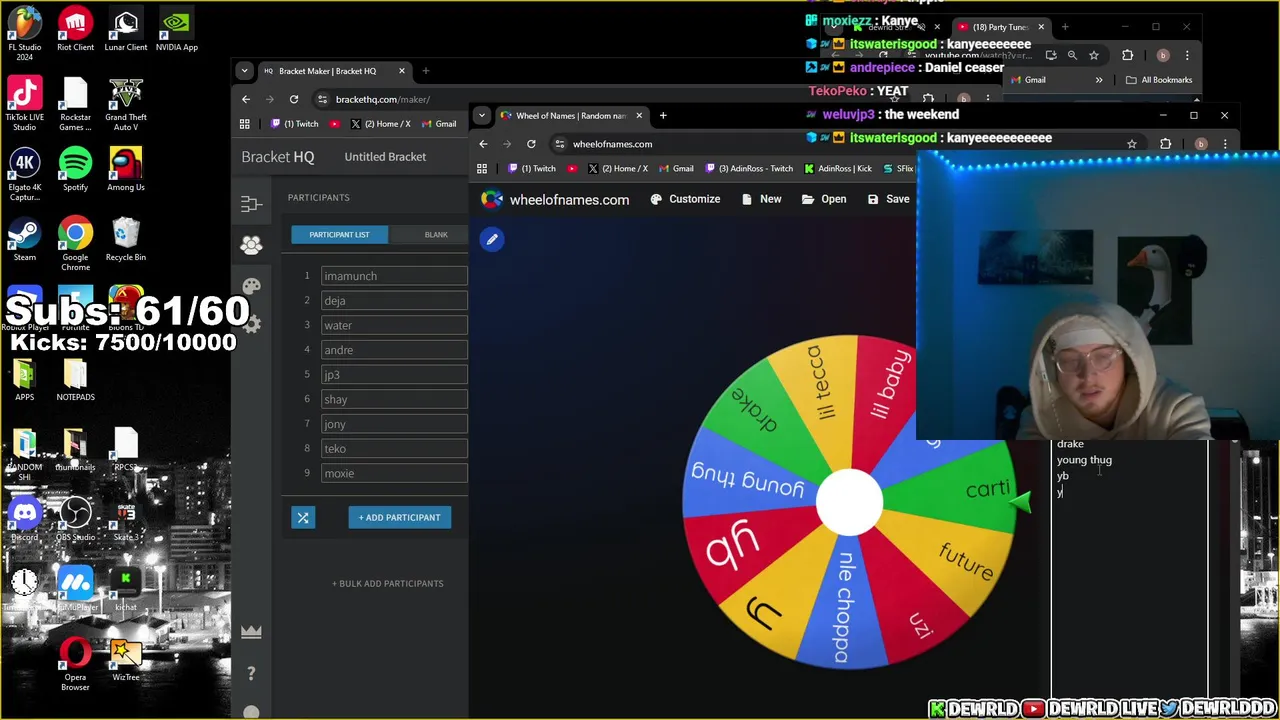Click the blue pencil edit button on wheel page
Viewport: 1280px width, 720px height.
tap(492, 239)
